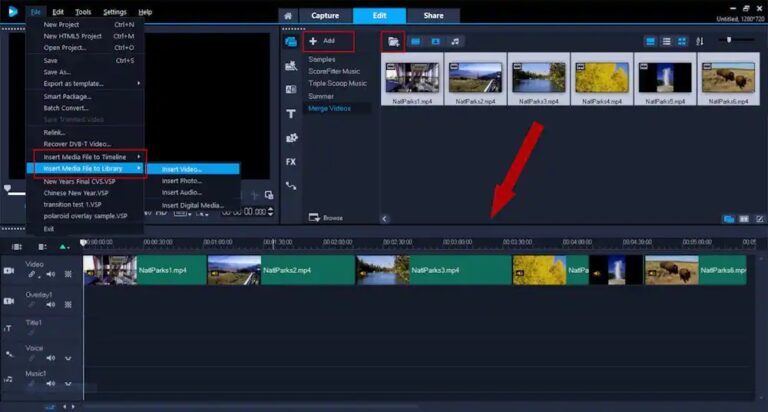
Task: Click the Voice track microphone icon
Action: tap(9, 354)
